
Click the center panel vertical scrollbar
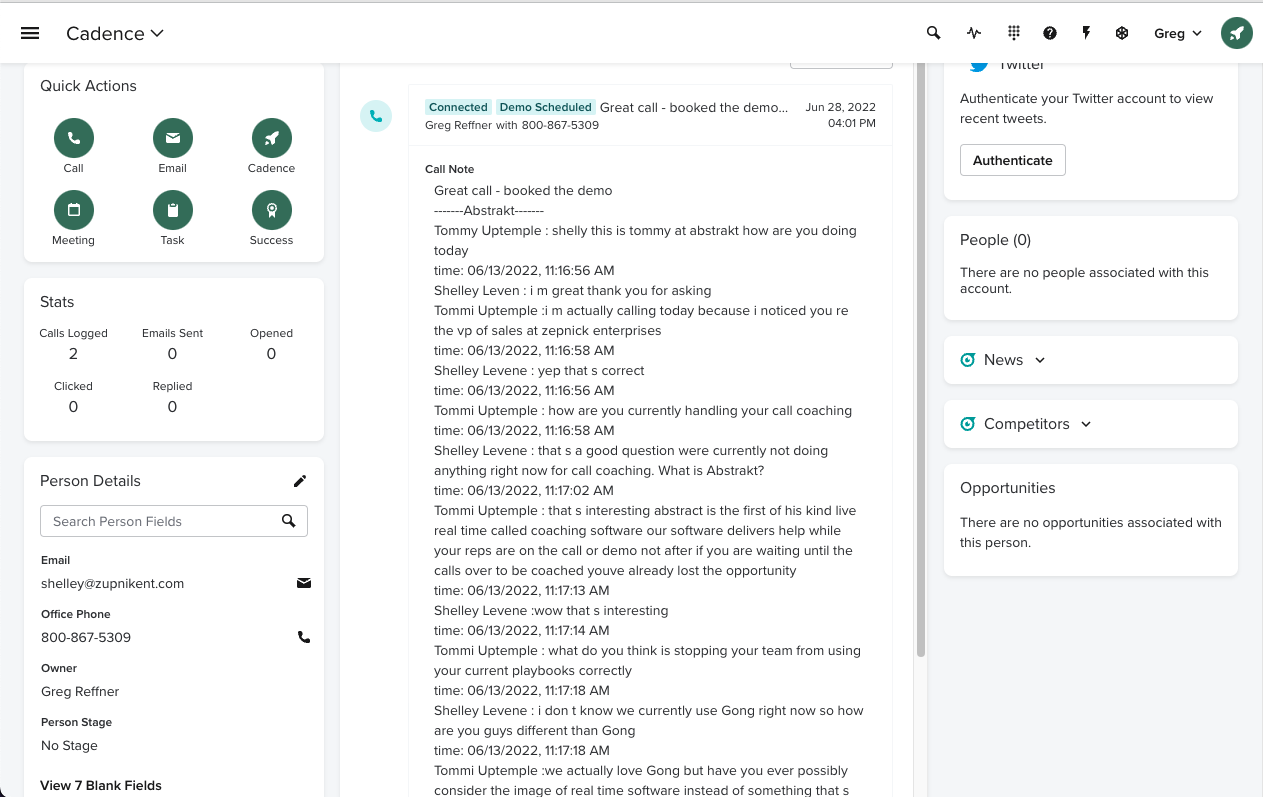pyautogui.click(x=921, y=360)
